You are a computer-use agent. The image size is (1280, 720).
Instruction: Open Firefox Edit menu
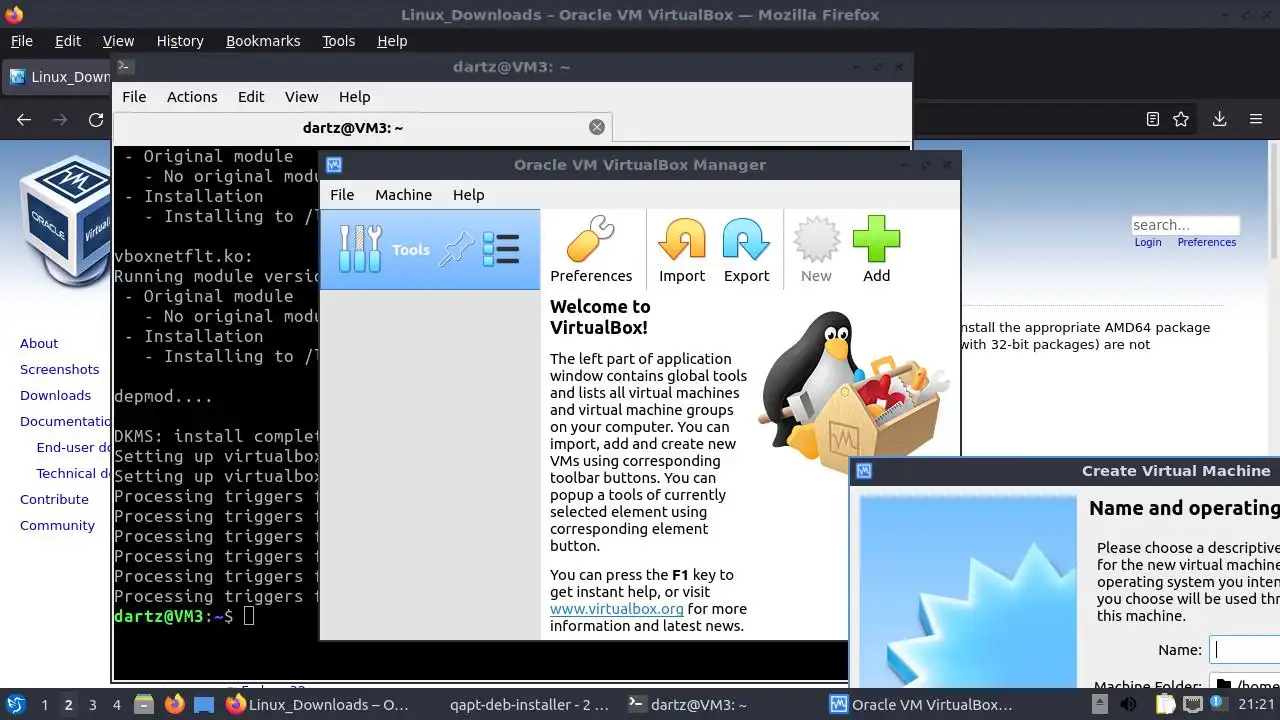[x=68, y=41]
